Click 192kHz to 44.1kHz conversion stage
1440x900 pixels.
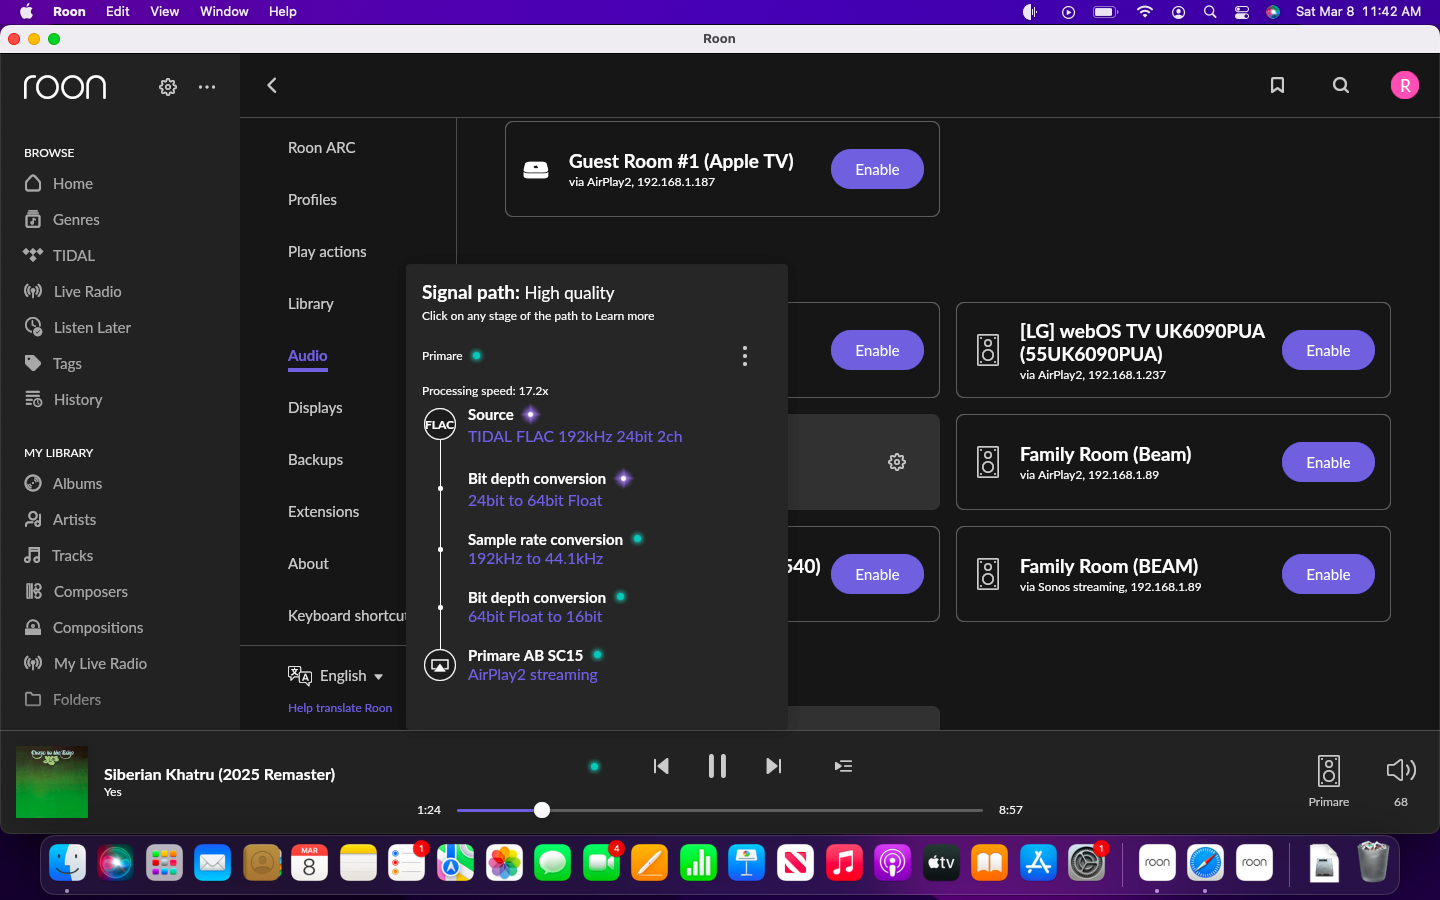click(535, 559)
